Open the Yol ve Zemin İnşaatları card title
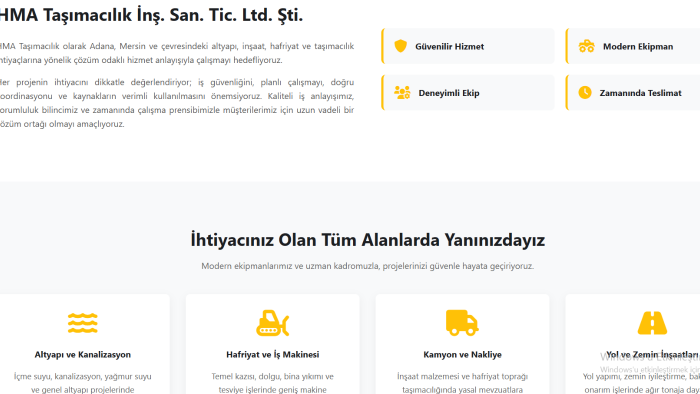This screenshot has height=394, width=700. click(x=653, y=355)
